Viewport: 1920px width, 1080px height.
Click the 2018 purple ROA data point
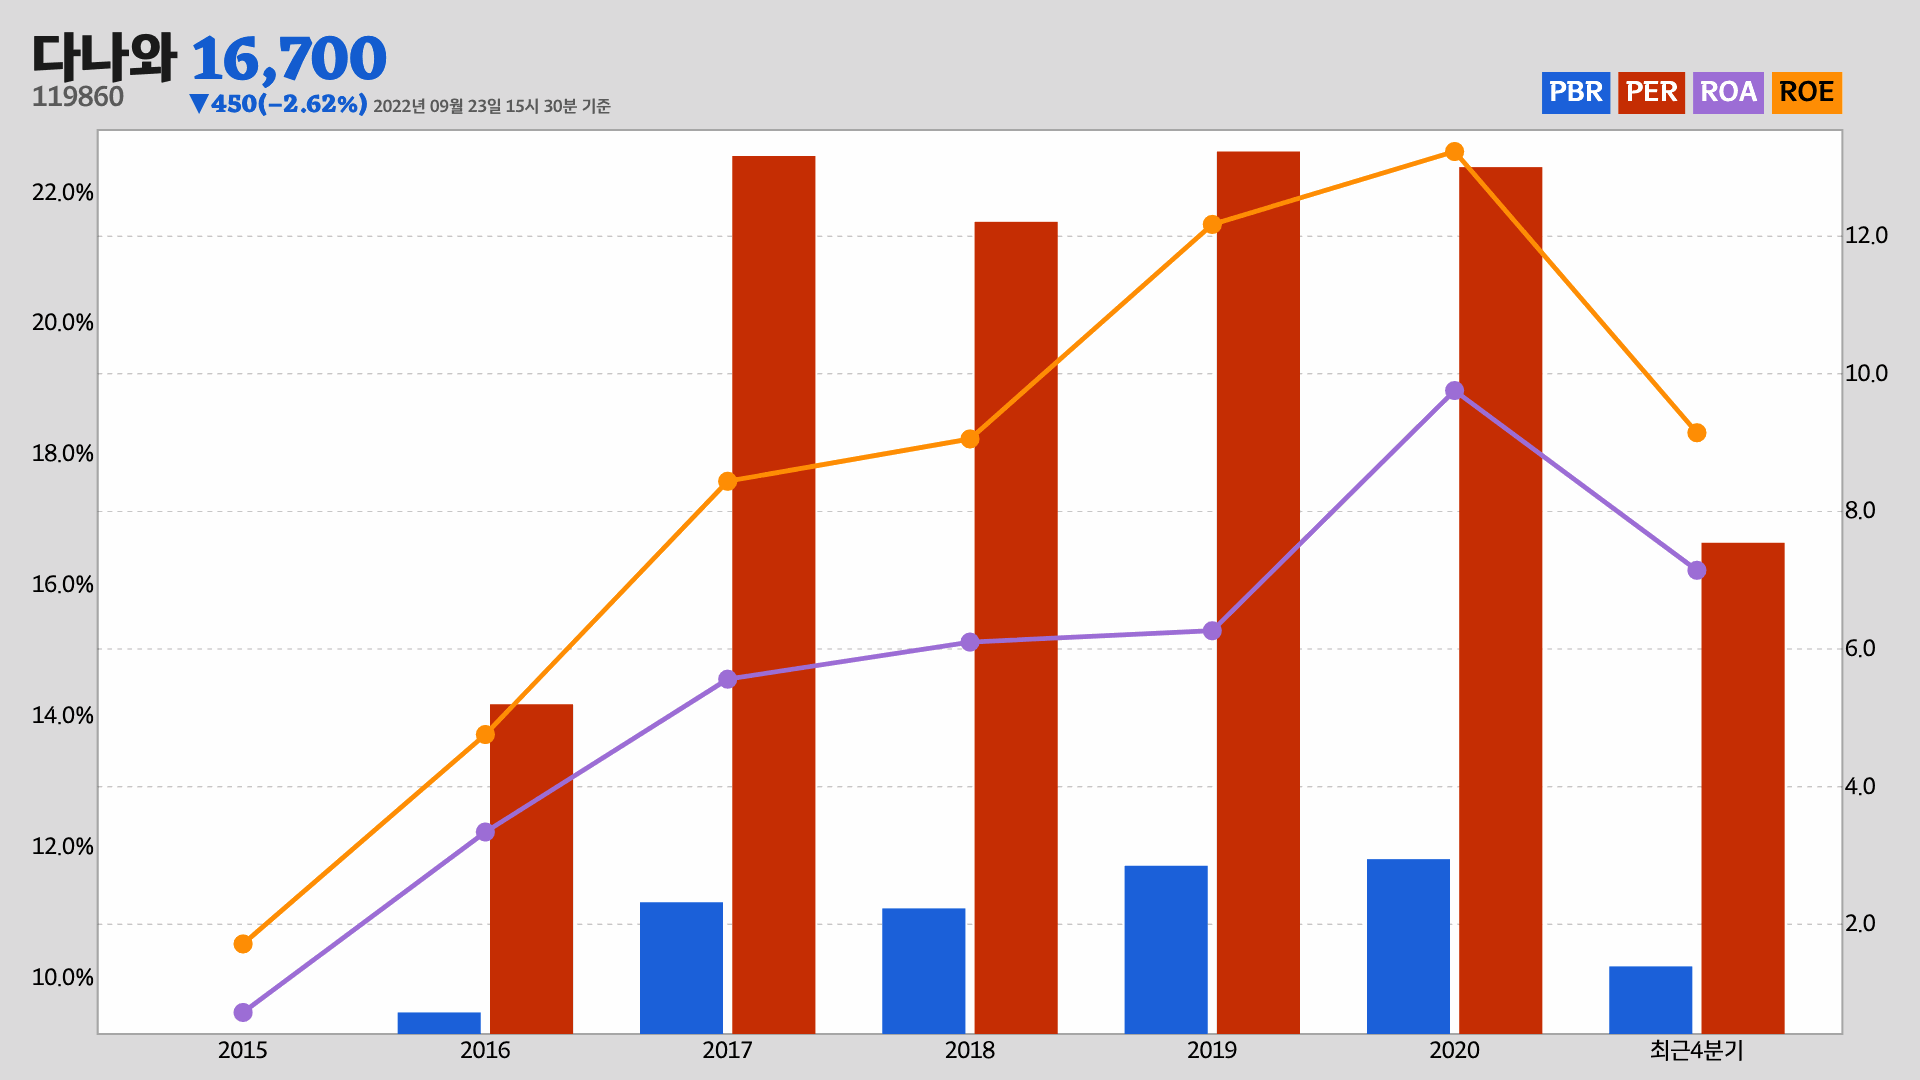970,642
